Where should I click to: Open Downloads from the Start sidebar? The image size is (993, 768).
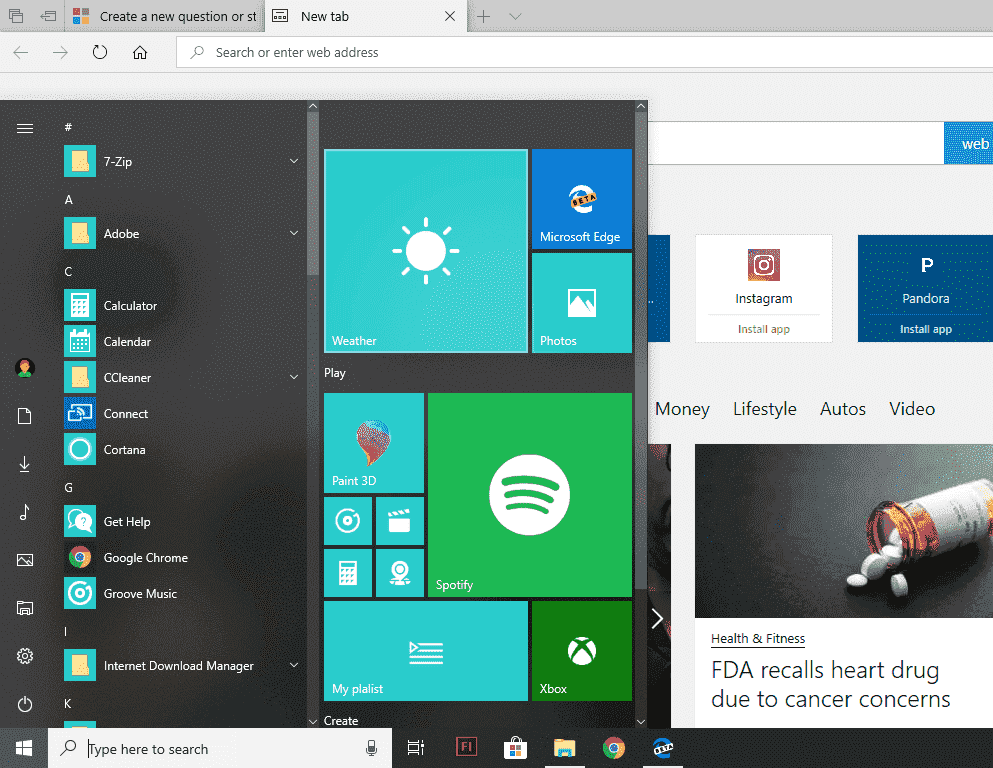tap(25, 464)
